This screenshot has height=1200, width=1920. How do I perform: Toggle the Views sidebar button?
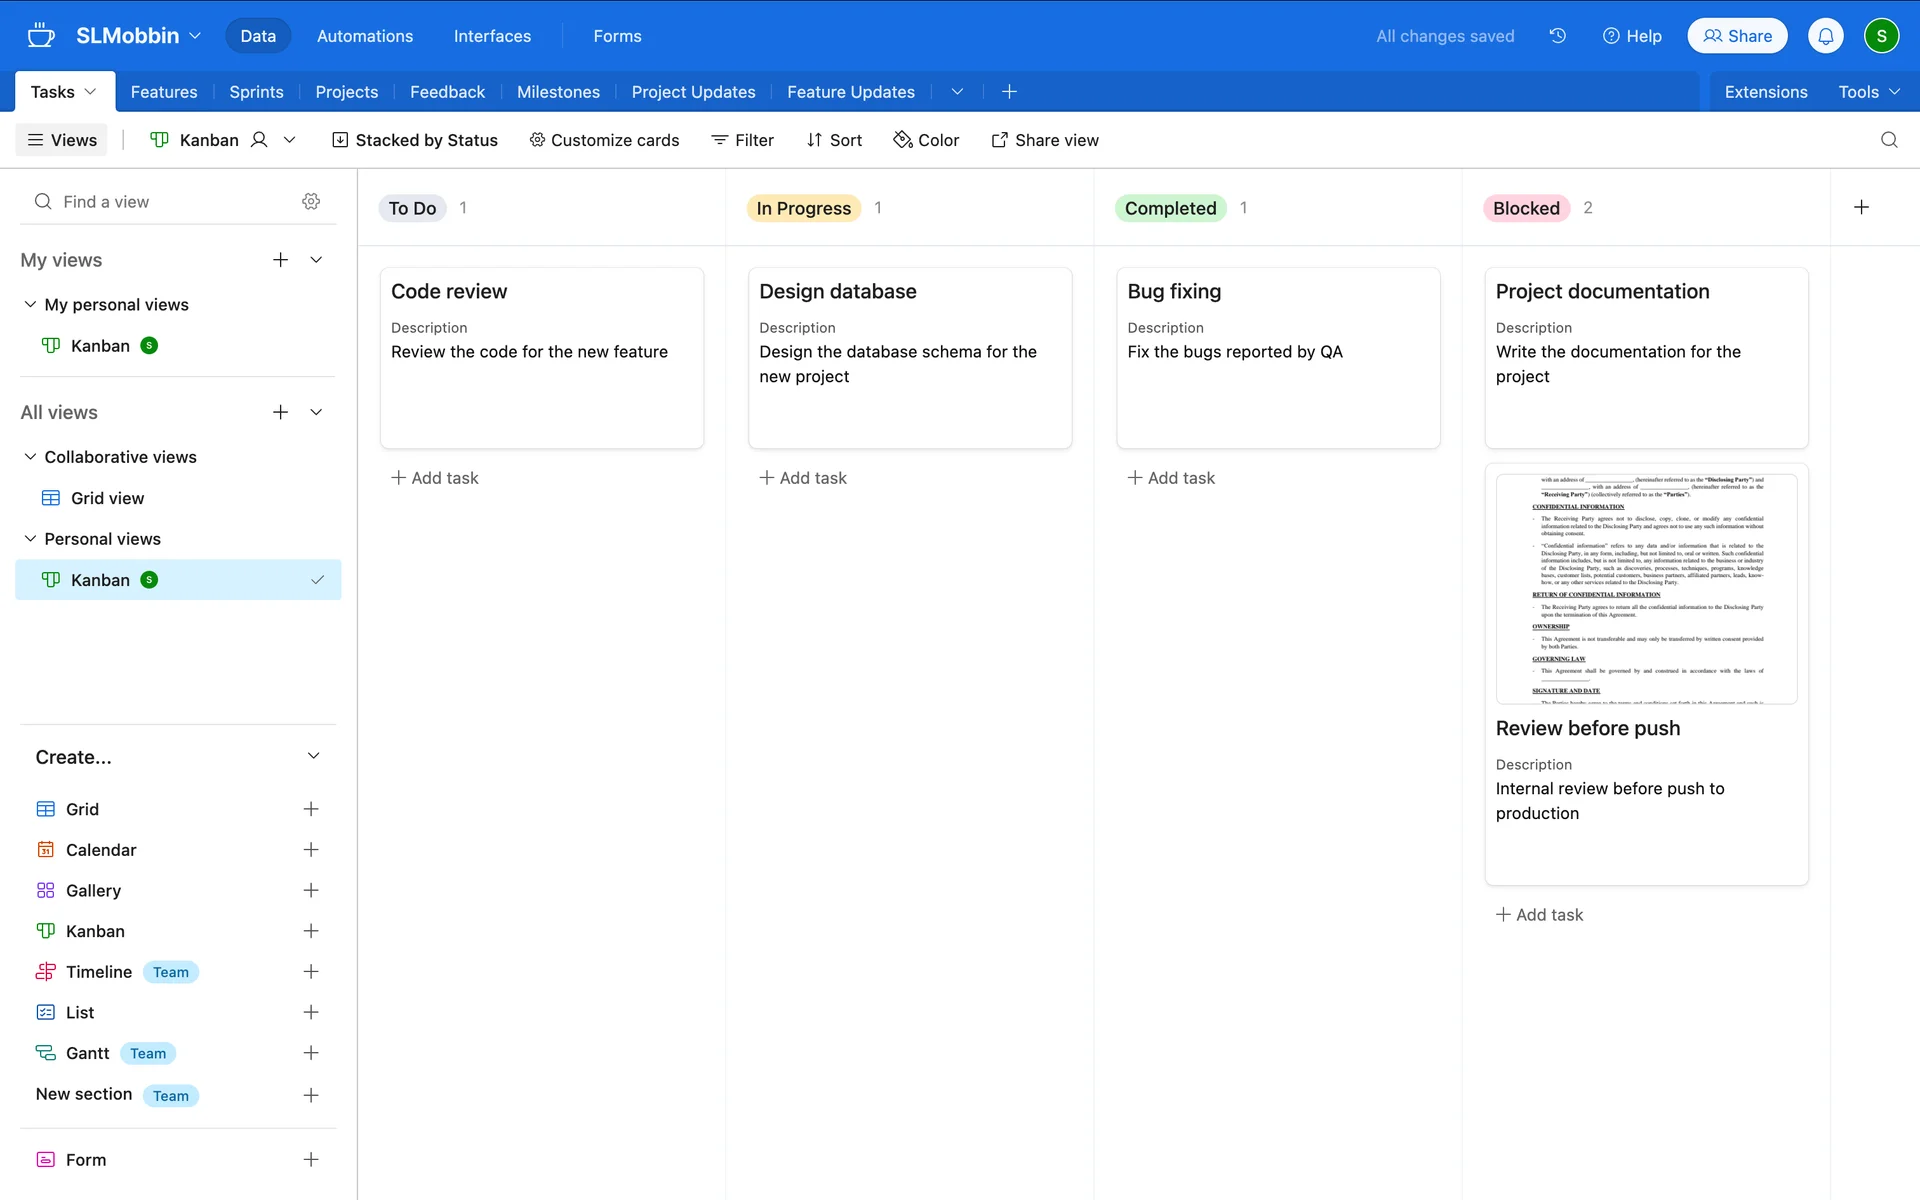[62, 140]
